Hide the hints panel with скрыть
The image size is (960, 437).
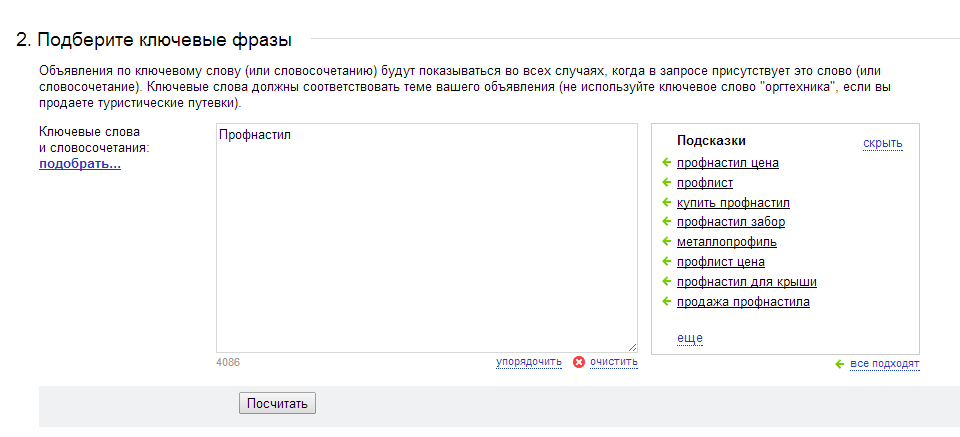(883, 143)
